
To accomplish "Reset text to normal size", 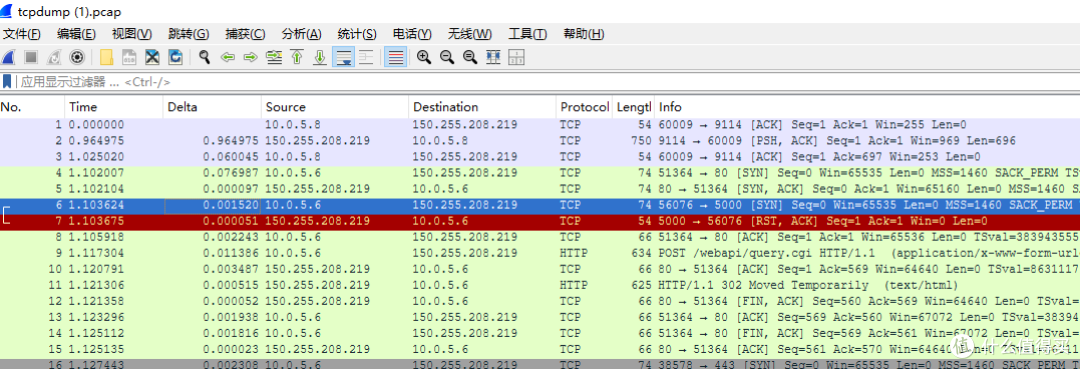I will click(x=470, y=58).
